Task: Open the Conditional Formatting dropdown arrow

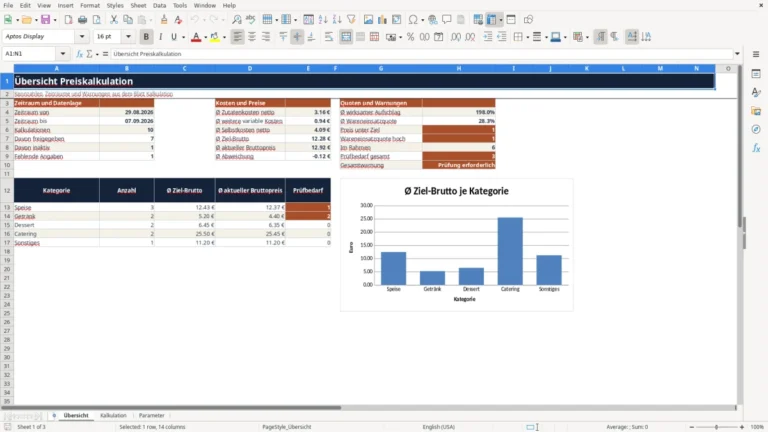Action: click(587, 37)
